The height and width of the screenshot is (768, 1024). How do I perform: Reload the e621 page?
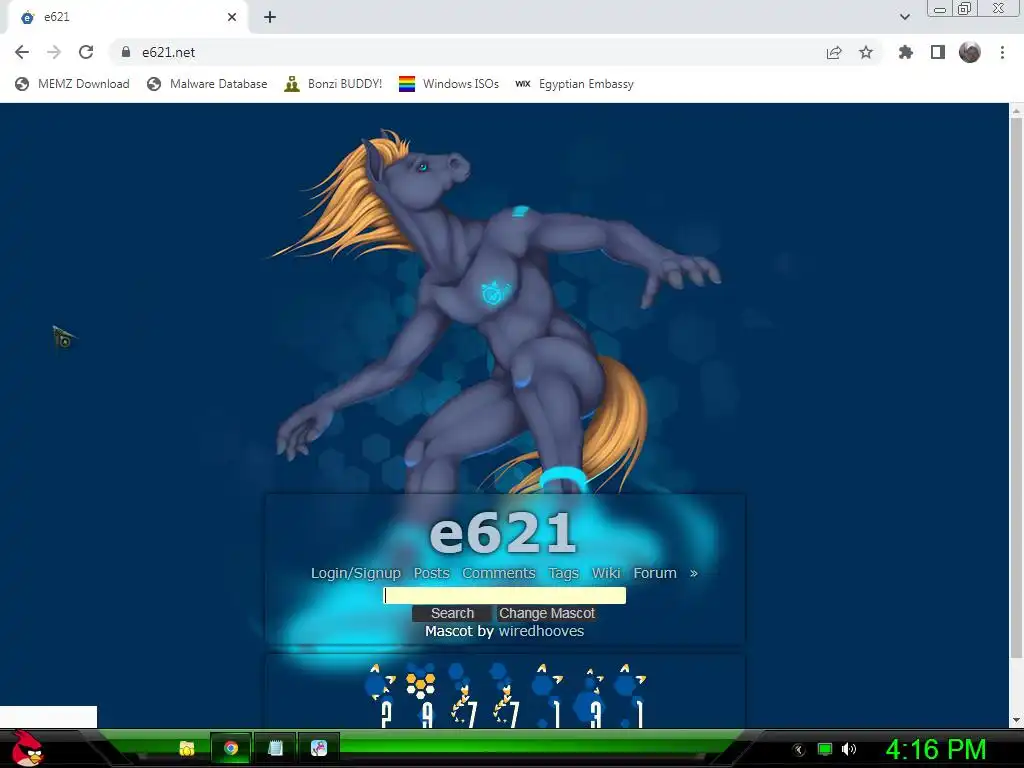coord(86,52)
